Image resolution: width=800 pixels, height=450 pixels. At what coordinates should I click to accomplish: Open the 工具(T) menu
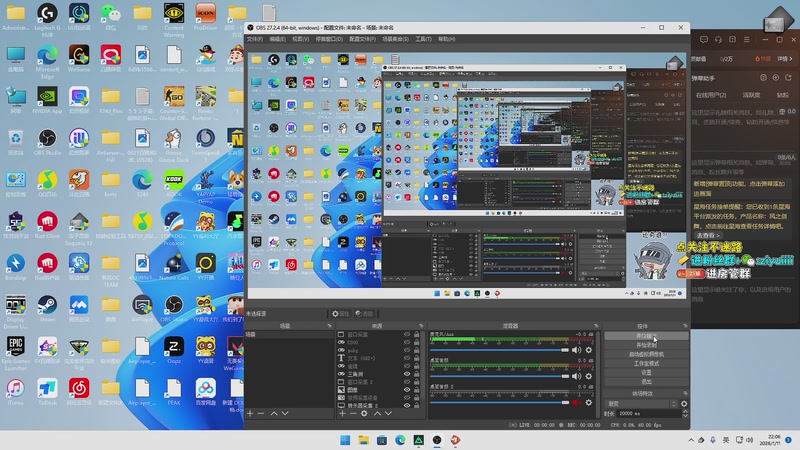coord(423,39)
